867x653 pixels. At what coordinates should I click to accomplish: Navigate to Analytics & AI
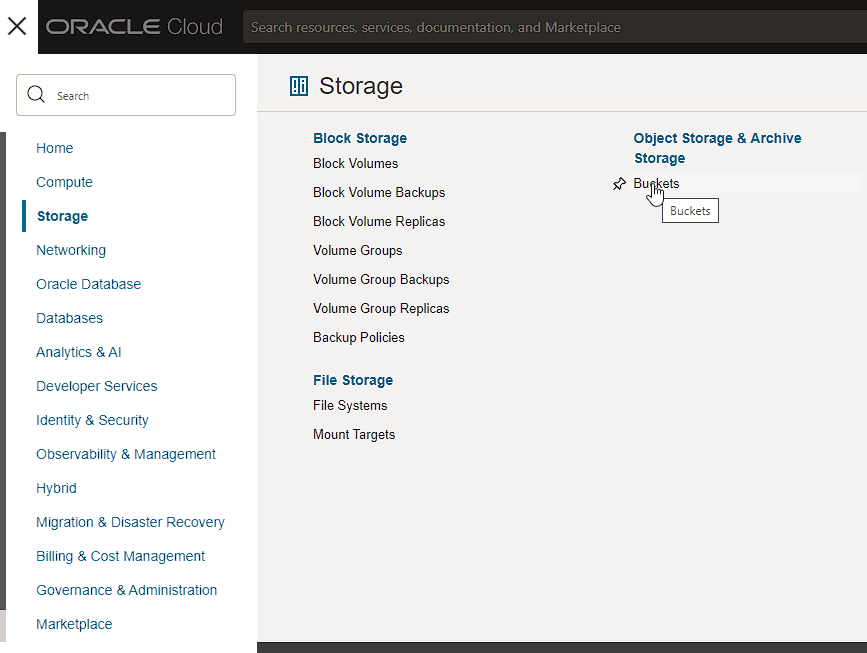[x=78, y=352]
